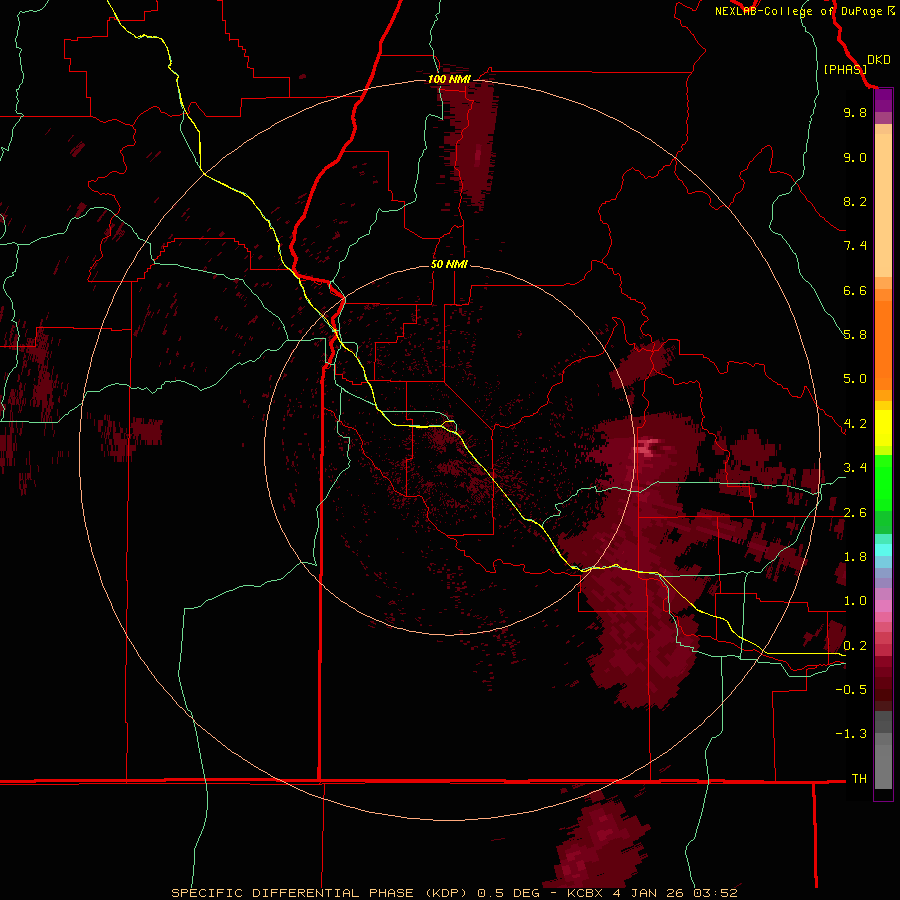Click the 2.6 color scale value
Viewport: 900px width, 900px height.
(855, 513)
